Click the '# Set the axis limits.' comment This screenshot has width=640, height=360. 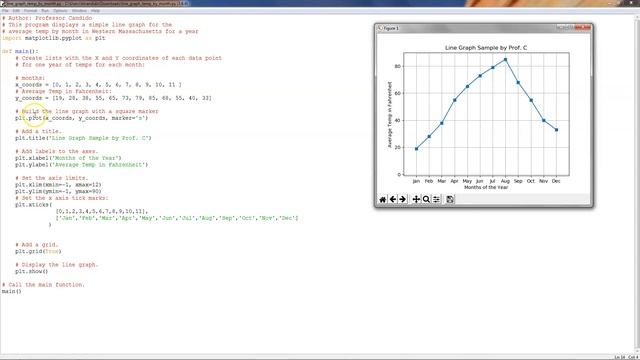51,178
